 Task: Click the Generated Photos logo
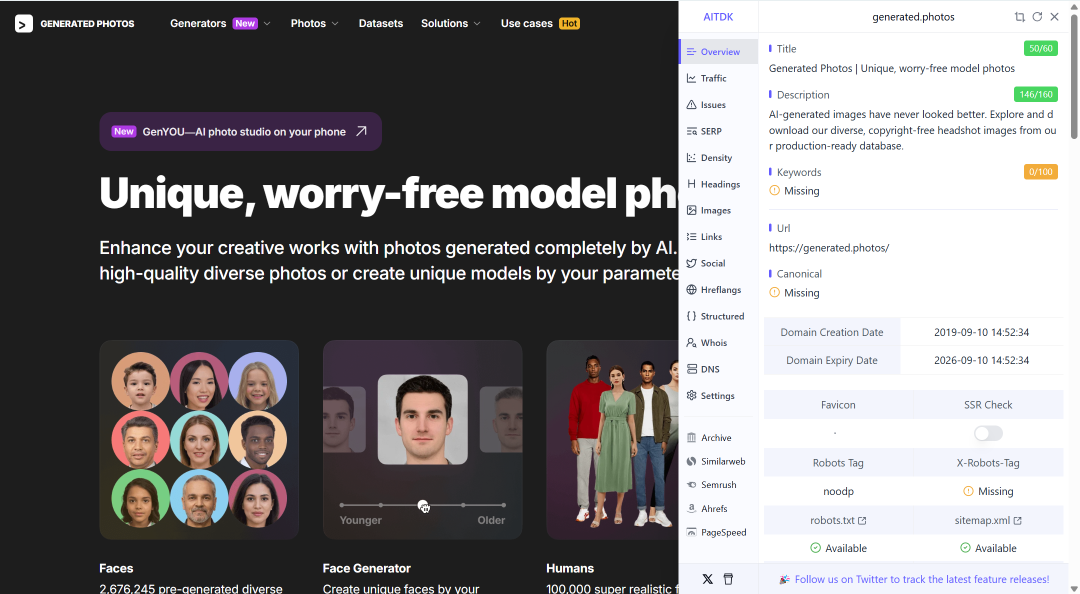point(74,23)
